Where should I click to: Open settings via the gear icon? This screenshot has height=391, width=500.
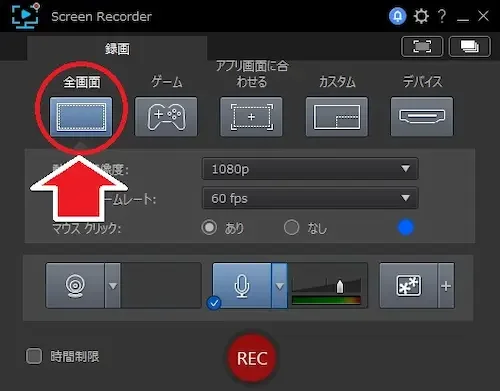point(421,16)
